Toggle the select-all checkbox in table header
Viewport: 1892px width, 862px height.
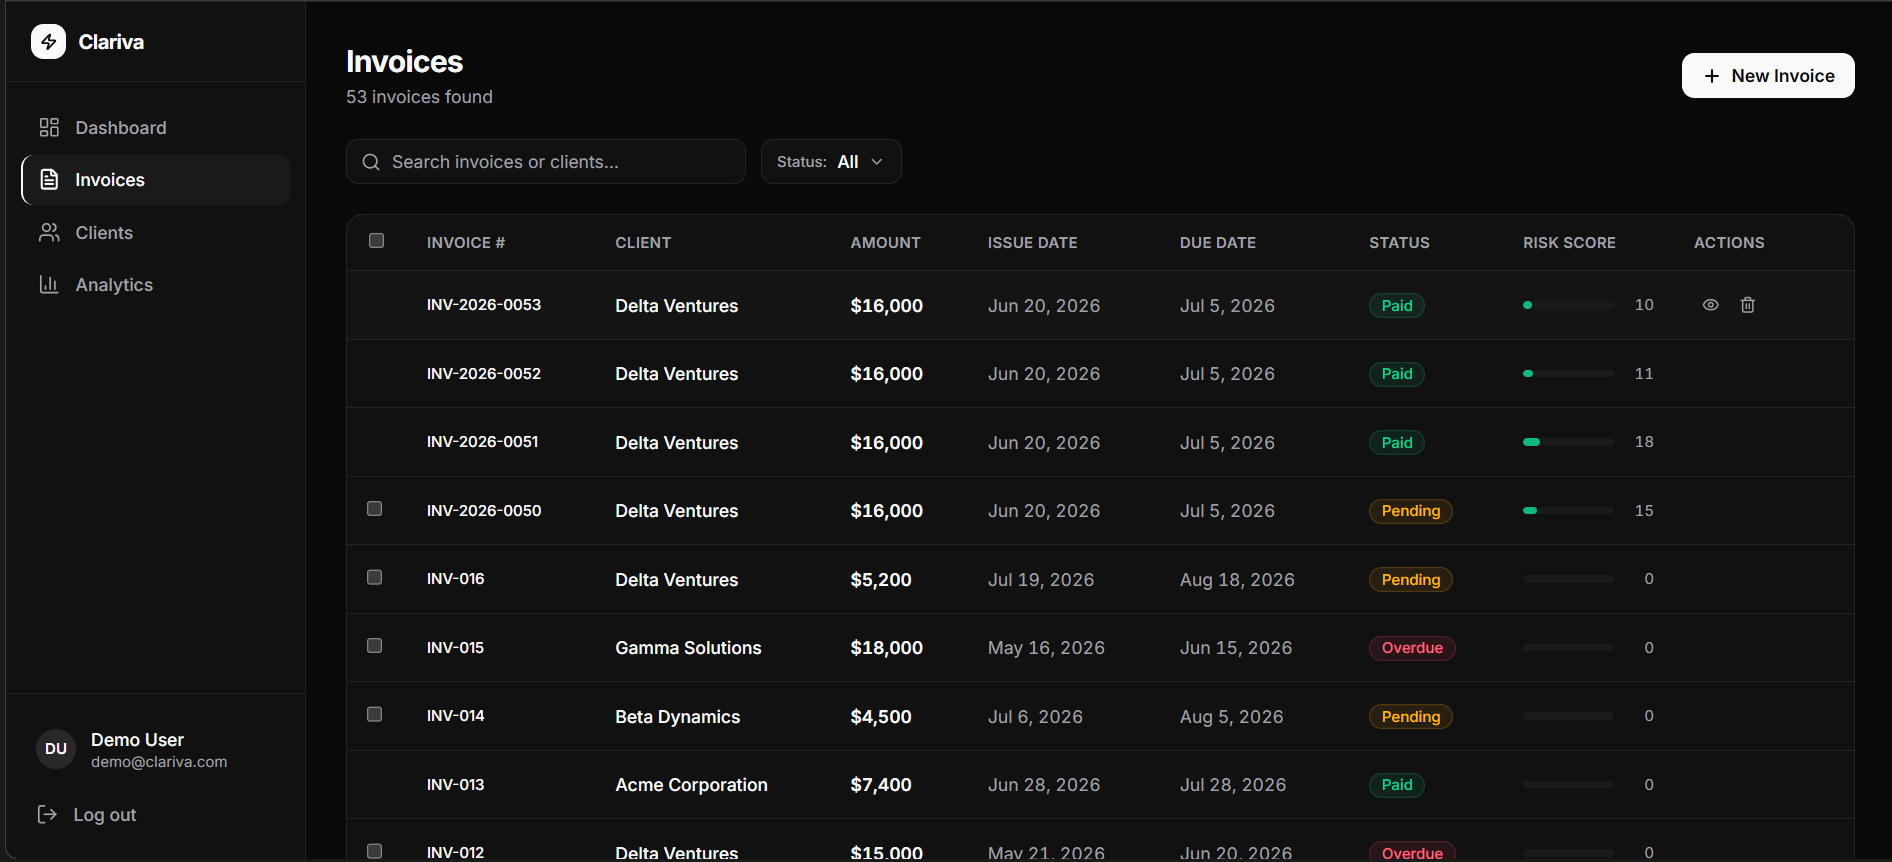tap(376, 241)
